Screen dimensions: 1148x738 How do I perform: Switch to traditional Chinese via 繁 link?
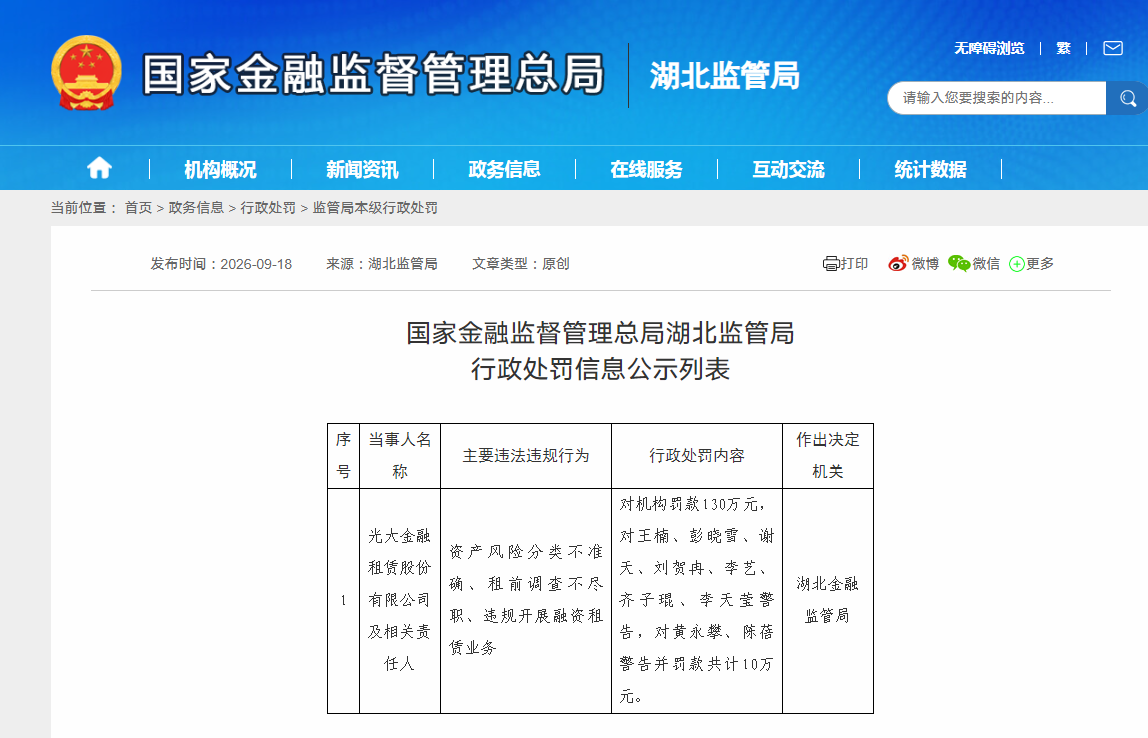click(1063, 48)
